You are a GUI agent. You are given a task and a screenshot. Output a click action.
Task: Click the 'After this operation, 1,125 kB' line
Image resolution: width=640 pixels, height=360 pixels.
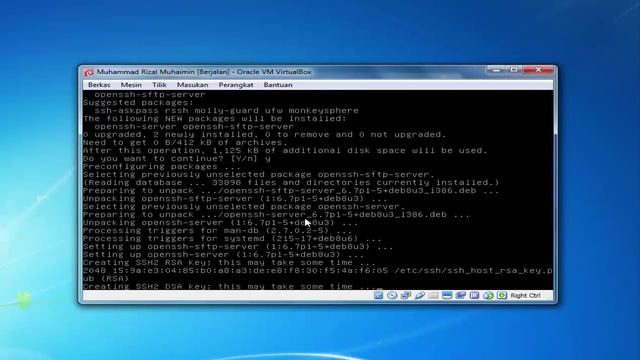pos(285,150)
